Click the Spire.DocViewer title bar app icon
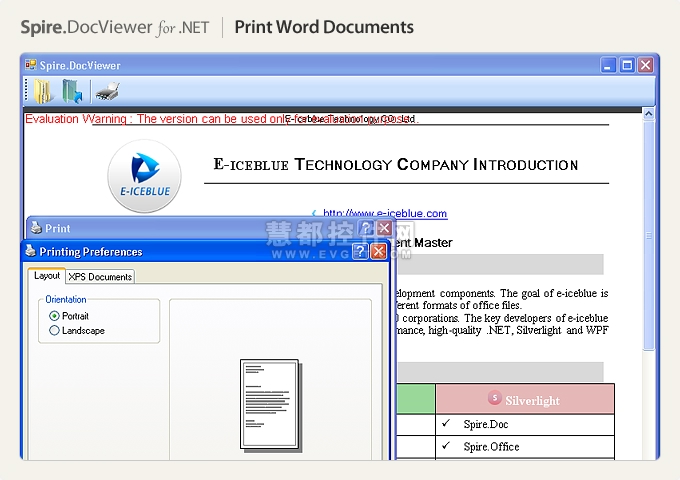This screenshot has width=680, height=480. pyautogui.click(x=30, y=65)
